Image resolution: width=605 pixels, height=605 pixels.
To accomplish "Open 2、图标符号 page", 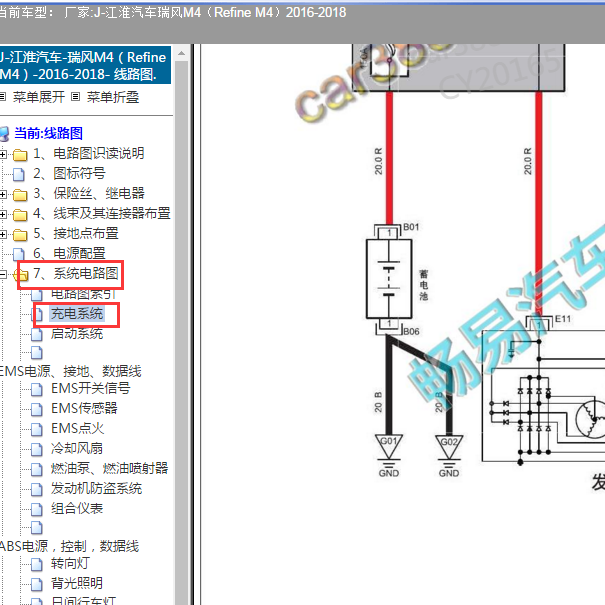I will (x=69, y=173).
